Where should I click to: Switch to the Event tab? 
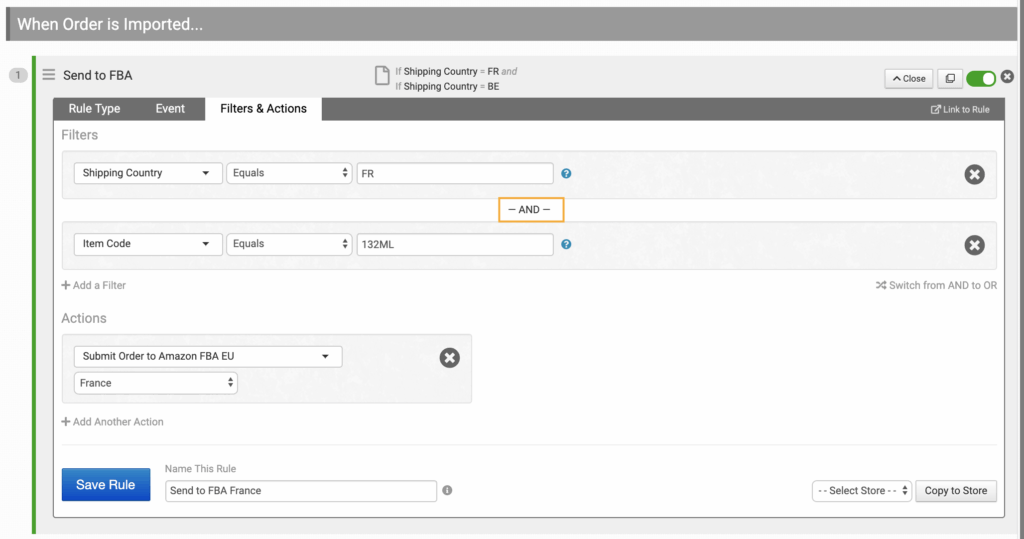(x=170, y=109)
